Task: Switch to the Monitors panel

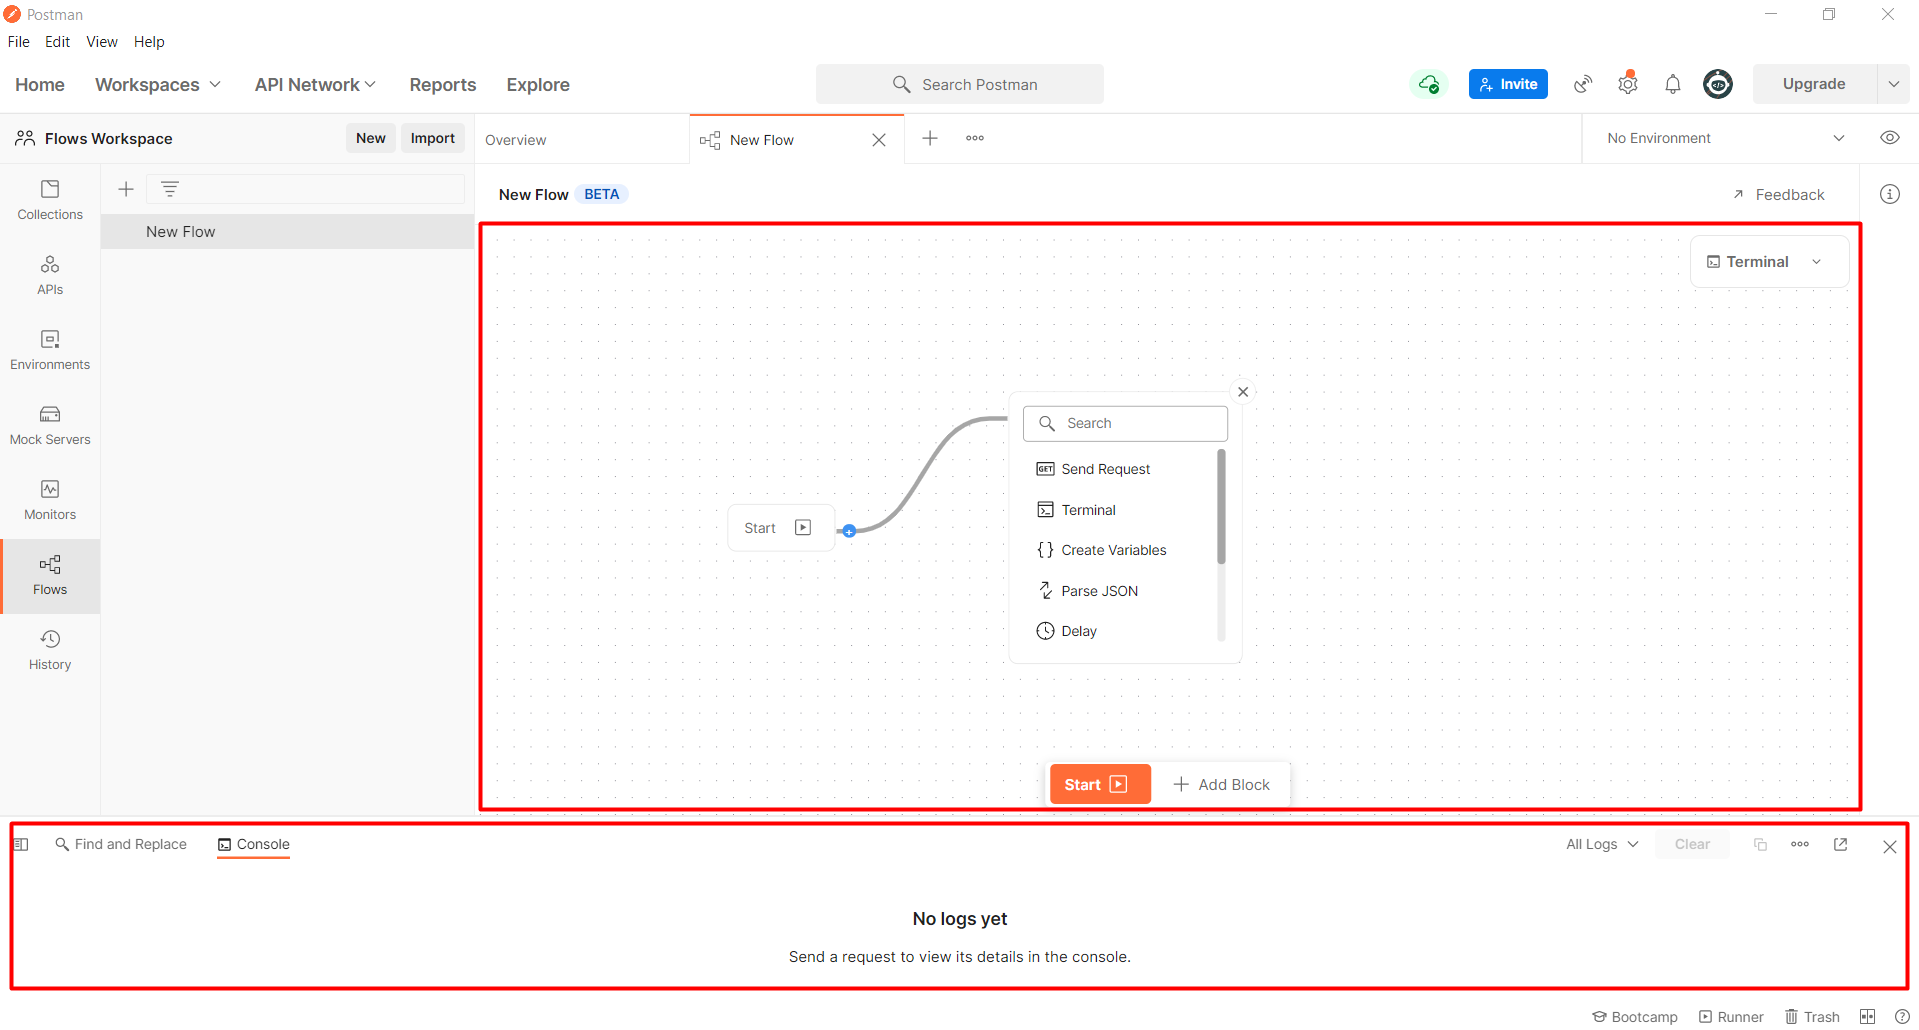Action: point(49,500)
